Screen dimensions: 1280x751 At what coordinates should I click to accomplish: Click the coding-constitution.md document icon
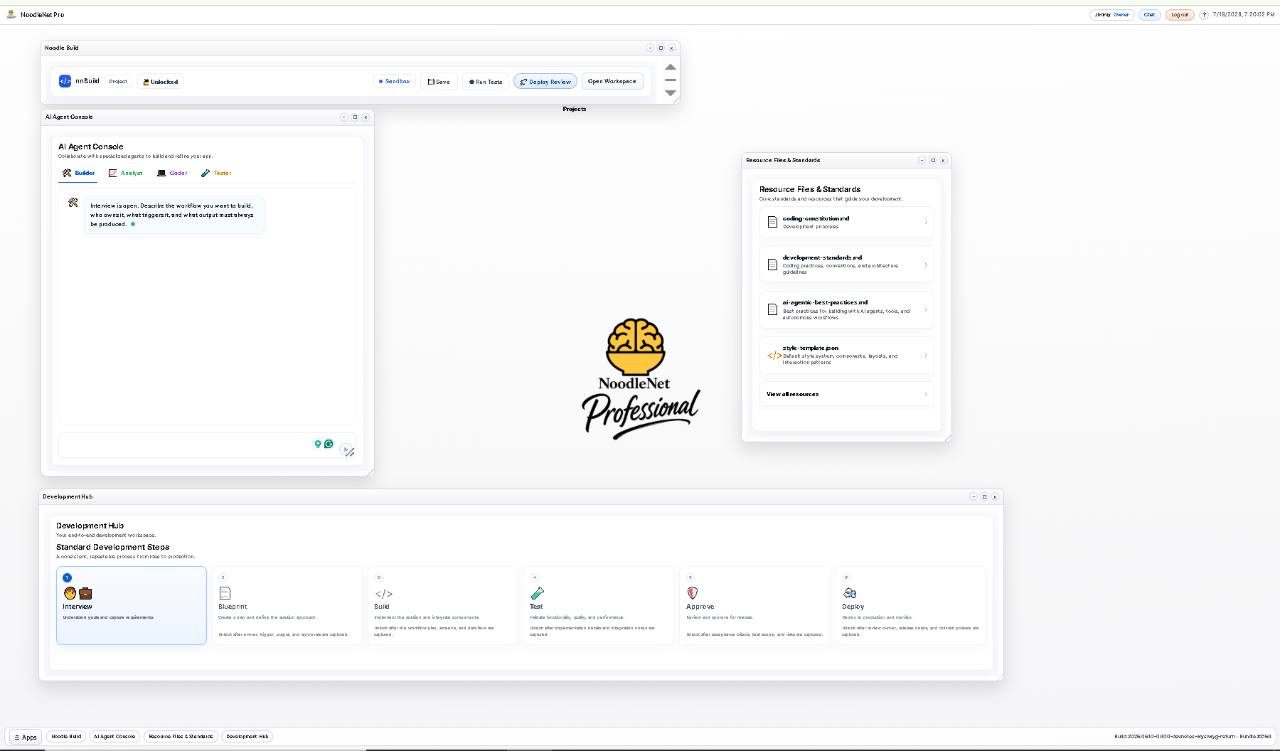point(772,222)
